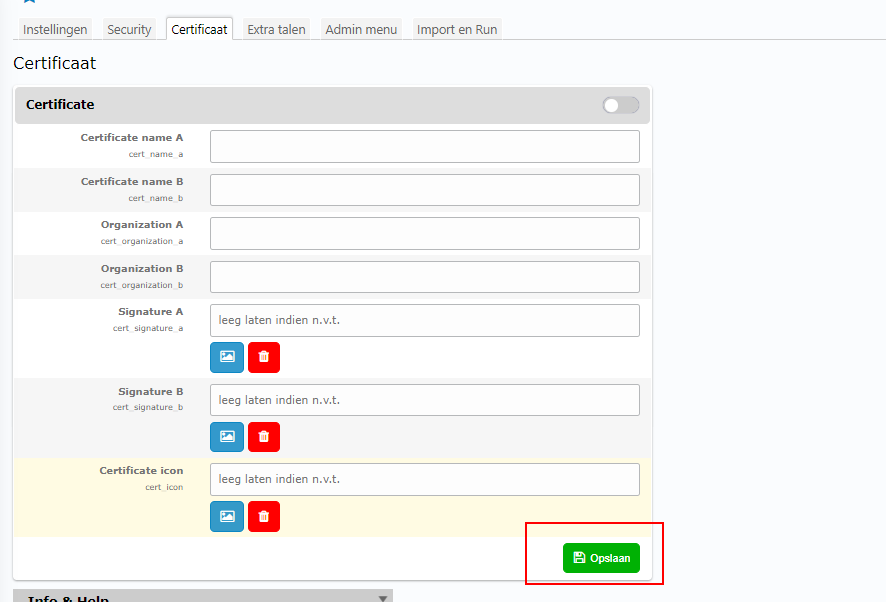
Task: Select the Extra talen tab
Action: click(x=276, y=30)
